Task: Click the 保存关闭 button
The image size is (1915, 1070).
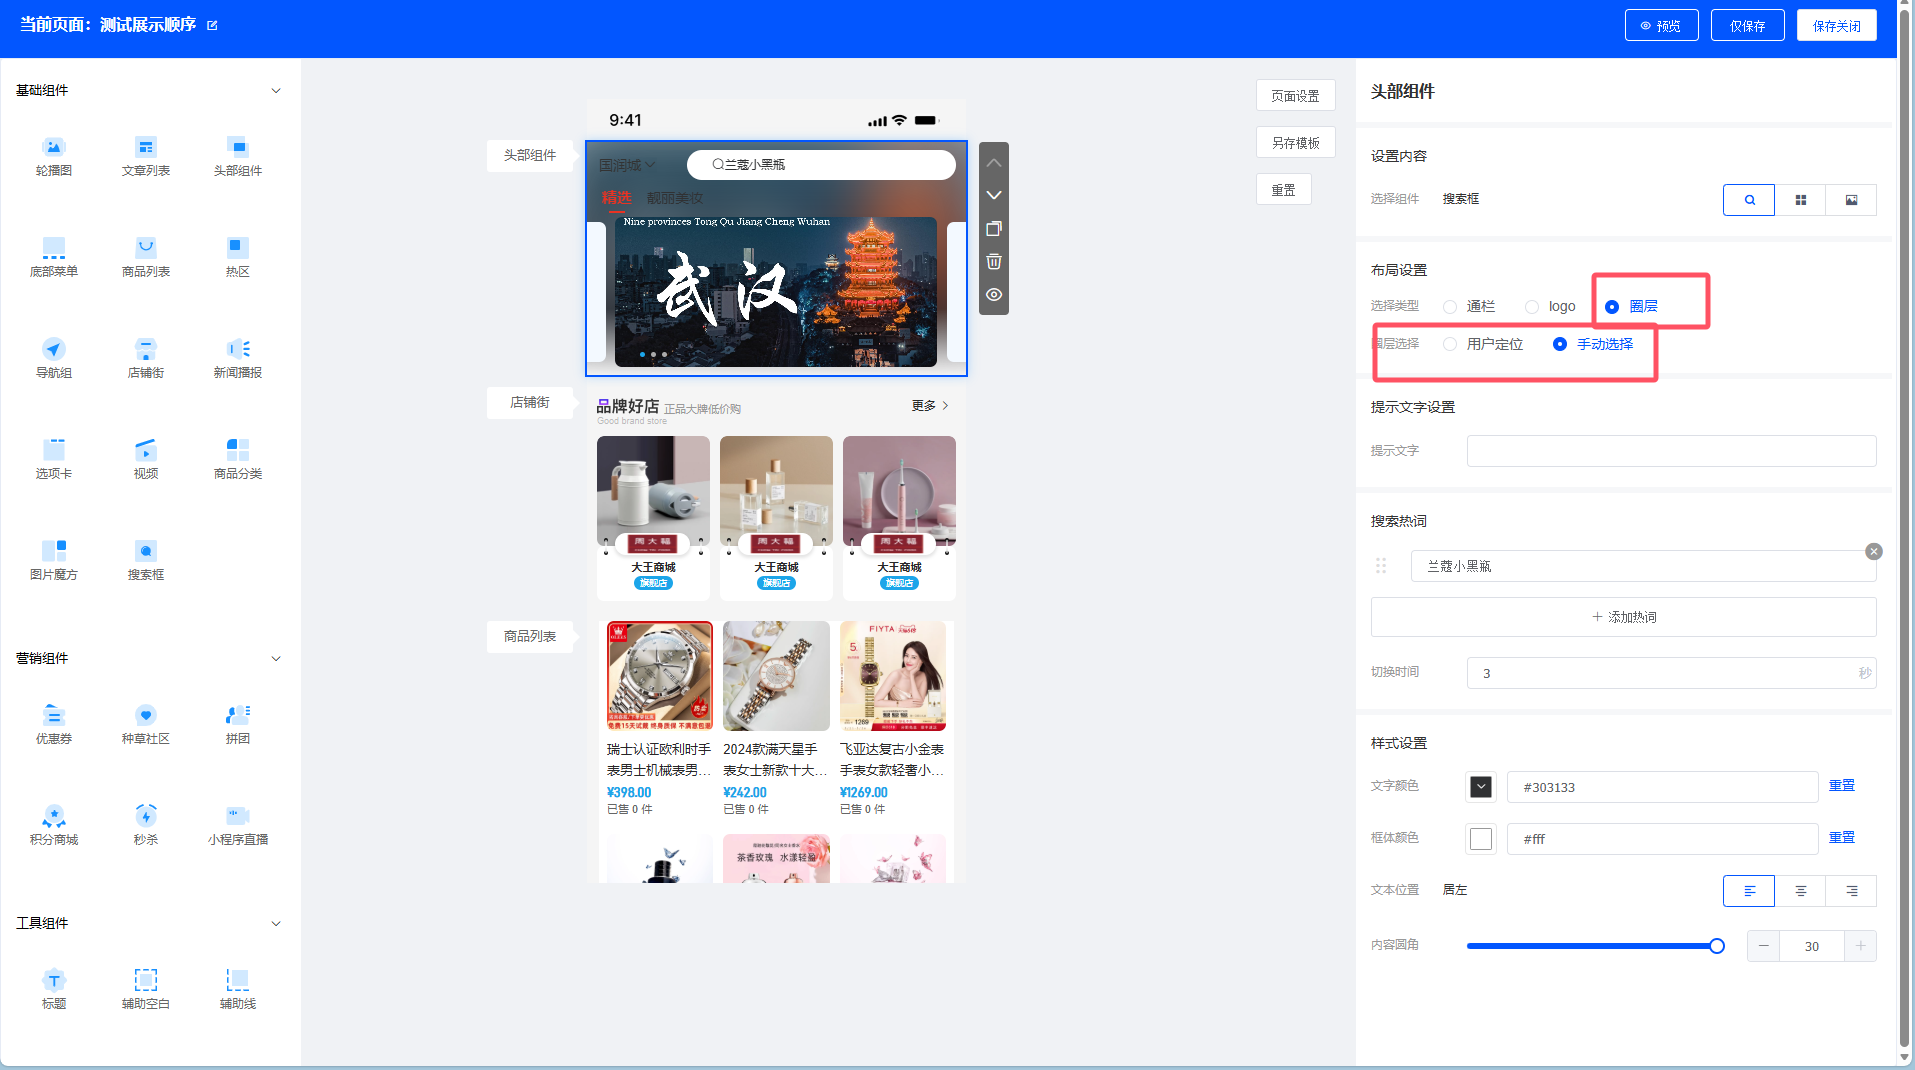Action: point(1836,26)
